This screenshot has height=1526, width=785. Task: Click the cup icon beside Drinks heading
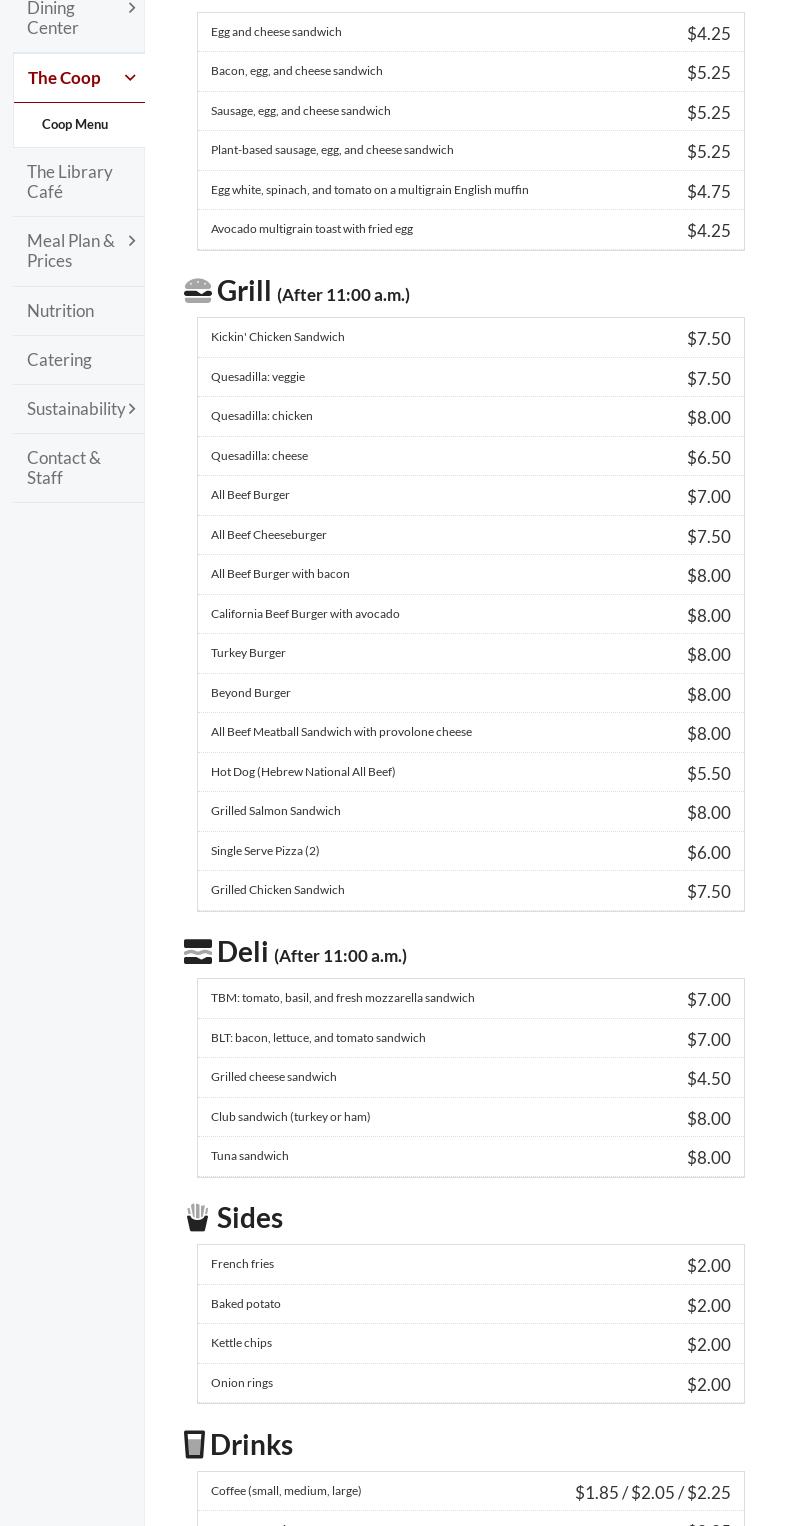195,1445
